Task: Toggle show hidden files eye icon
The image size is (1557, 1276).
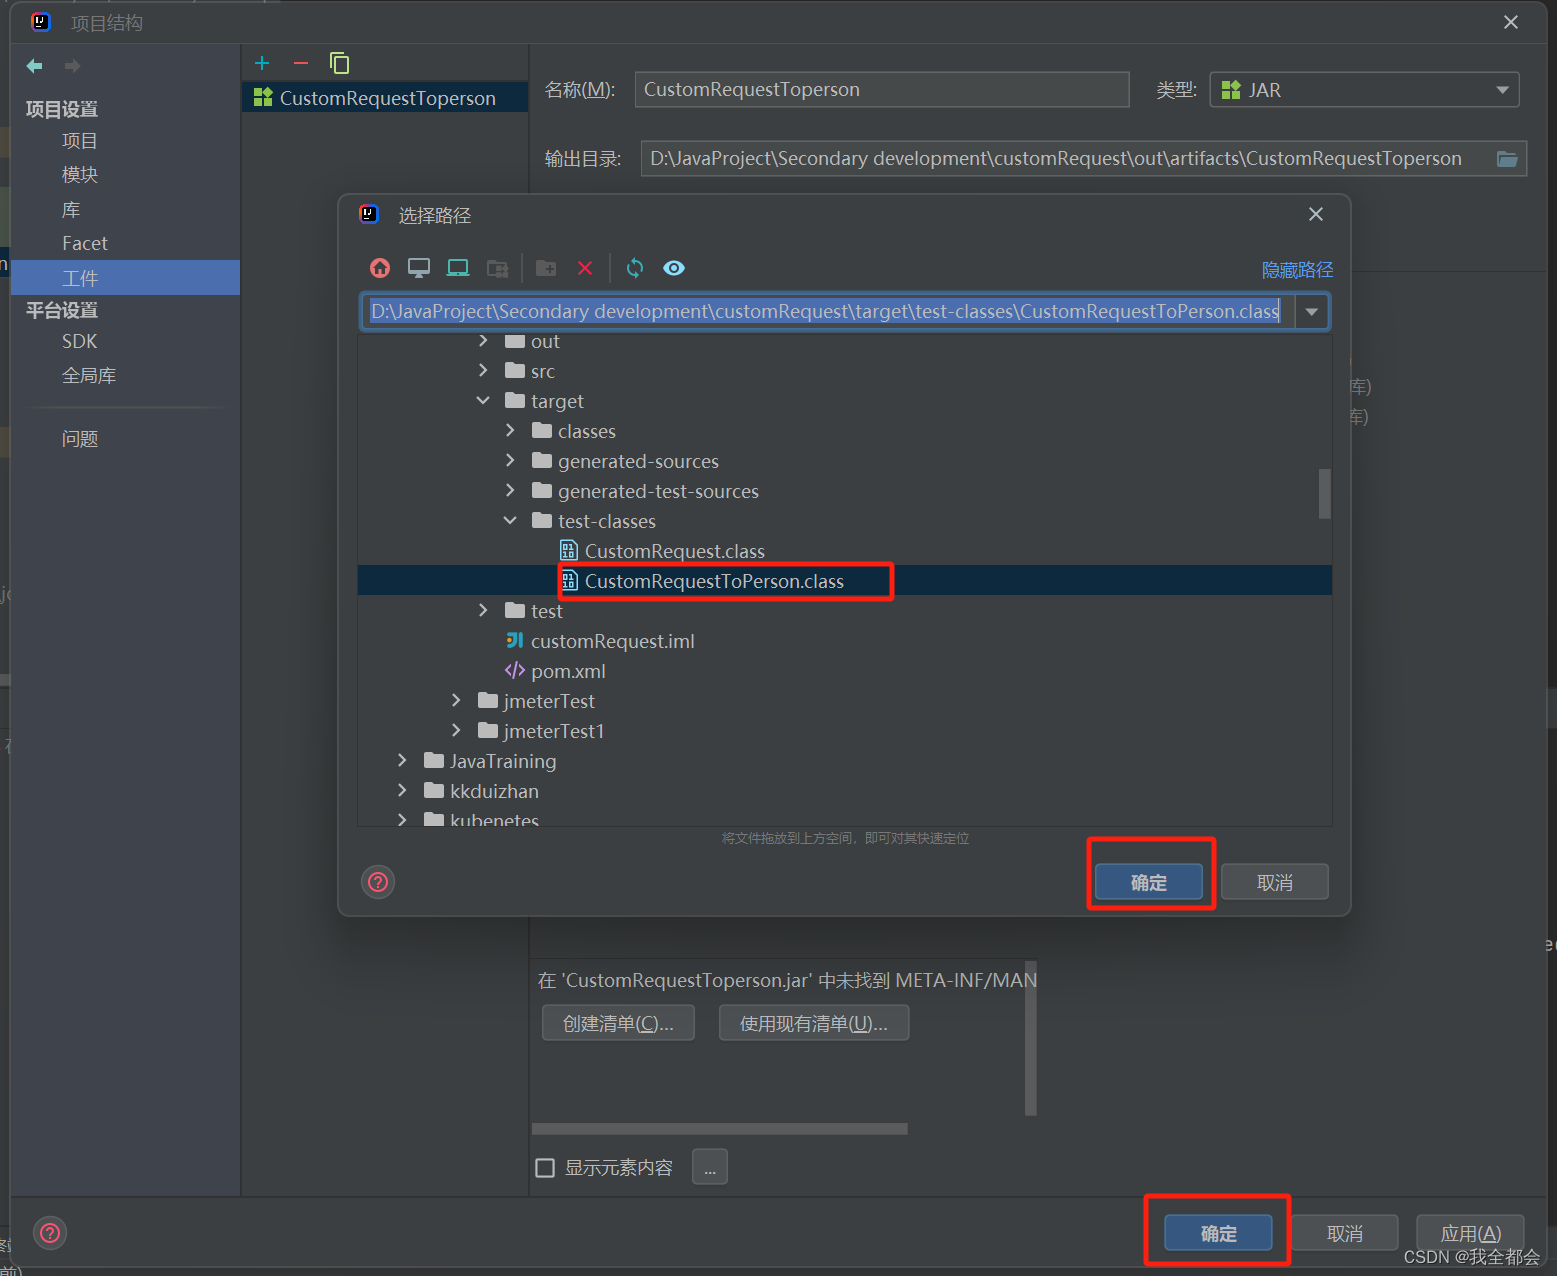Action: [x=674, y=268]
